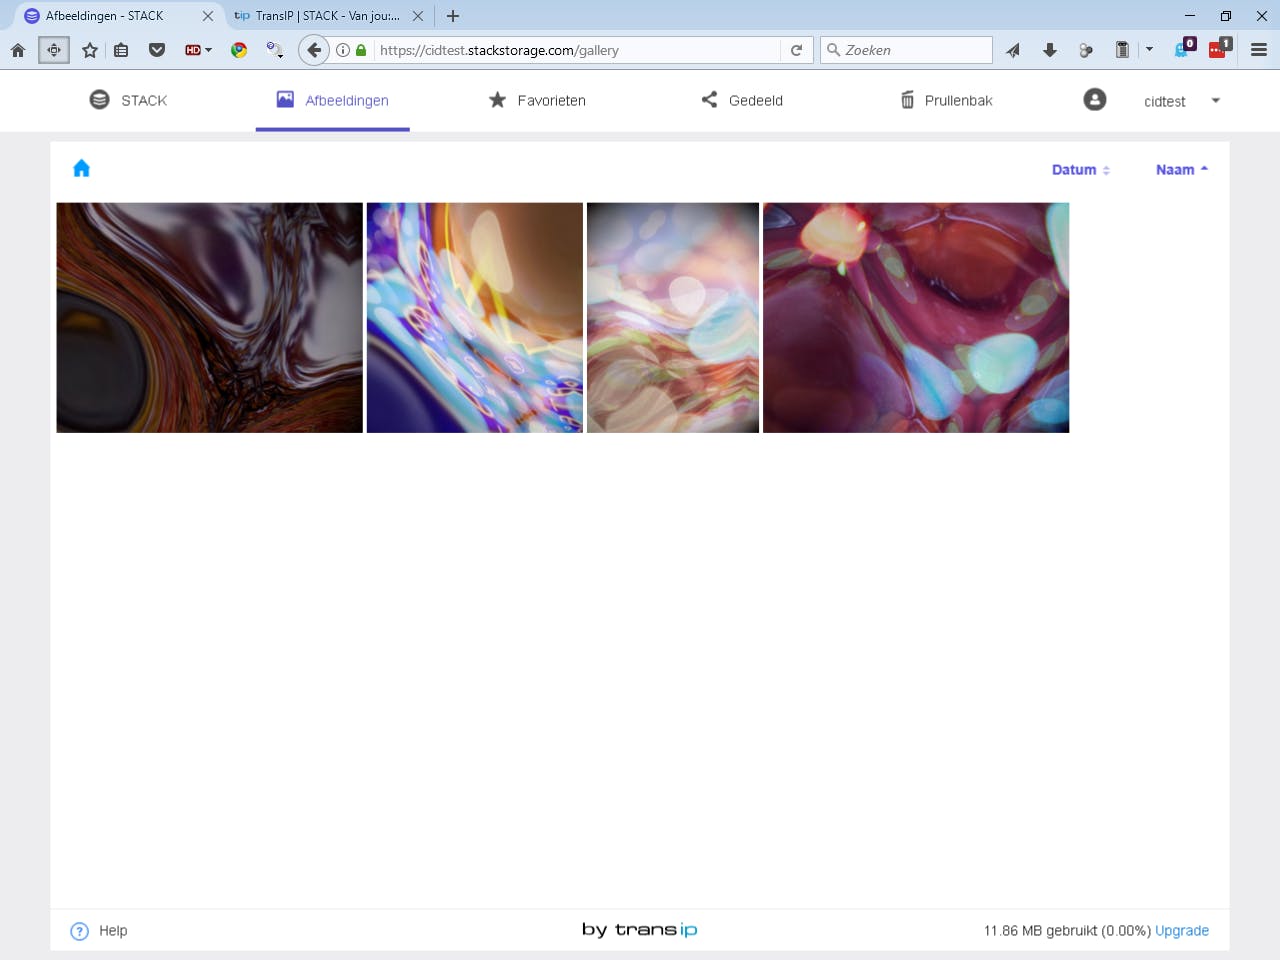Screen dimensions: 1280x960
Task: Open the Gedeeld shared items tab
Action: pyautogui.click(x=742, y=100)
